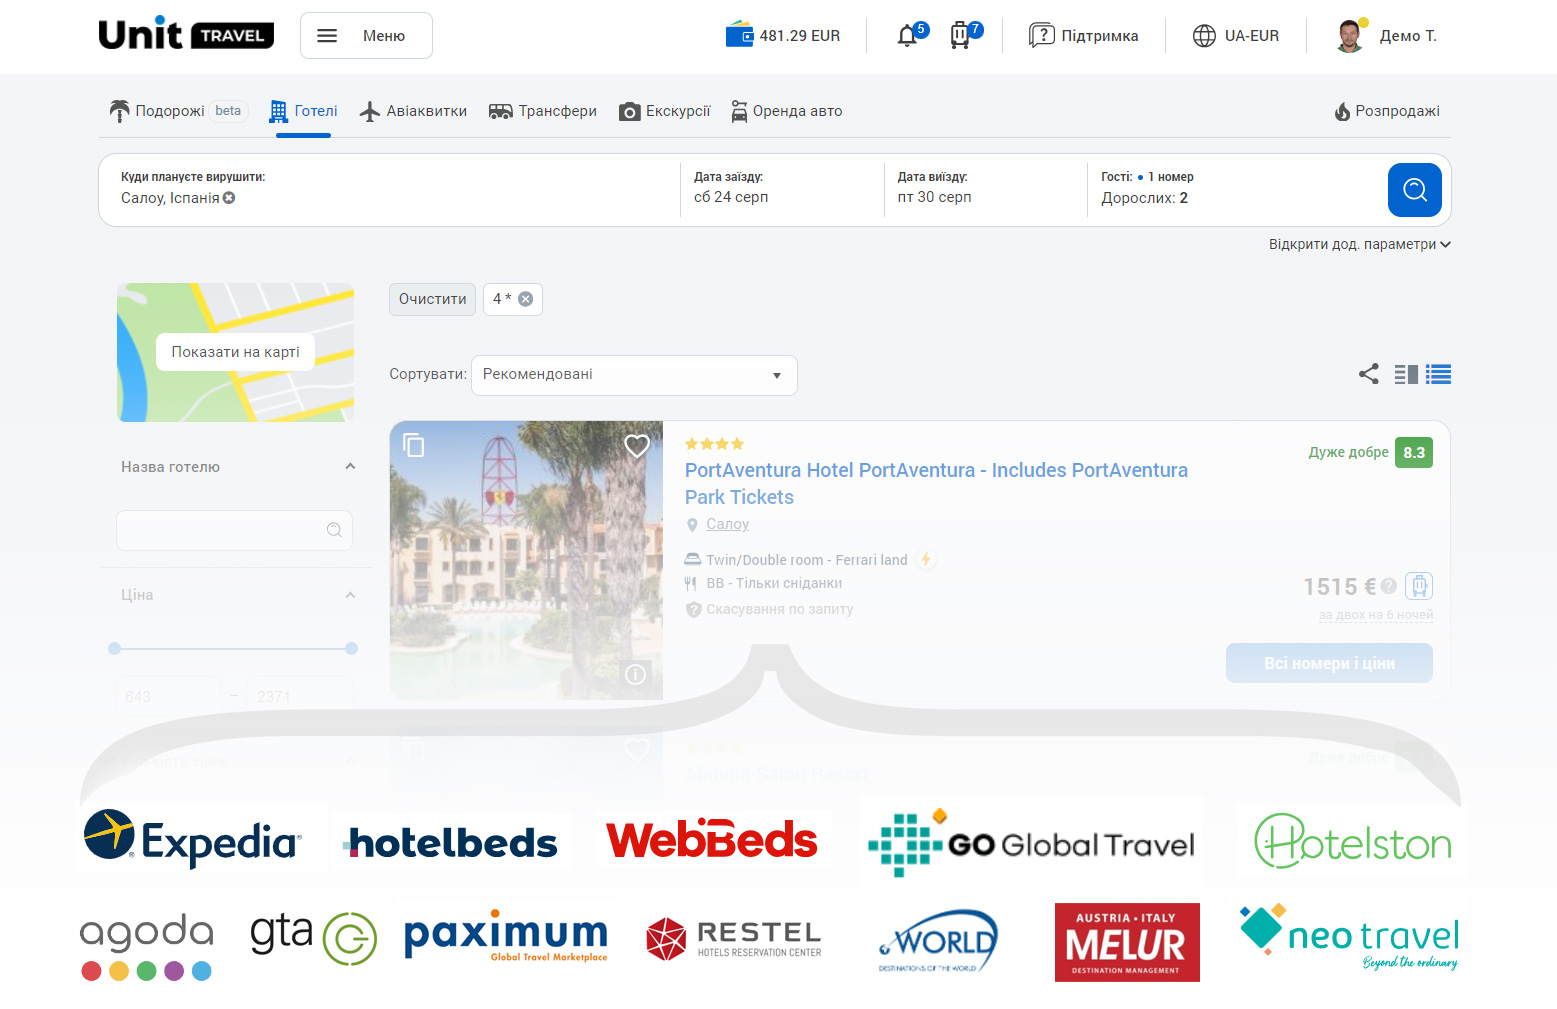Open the luggage cart icon in header
Viewport: 1557px width, 1009px height.
[960, 36]
